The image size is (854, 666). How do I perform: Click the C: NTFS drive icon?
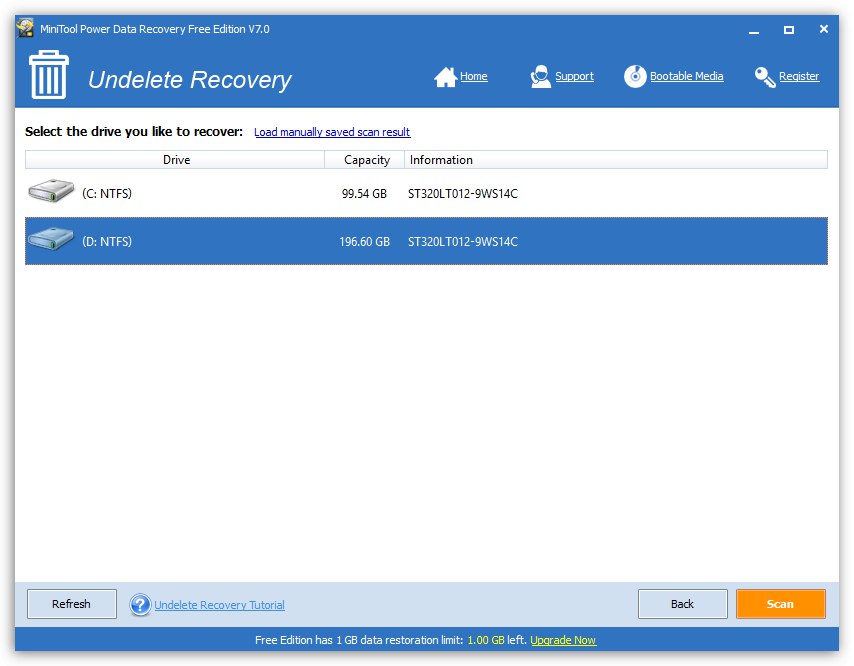pyautogui.click(x=51, y=191)
